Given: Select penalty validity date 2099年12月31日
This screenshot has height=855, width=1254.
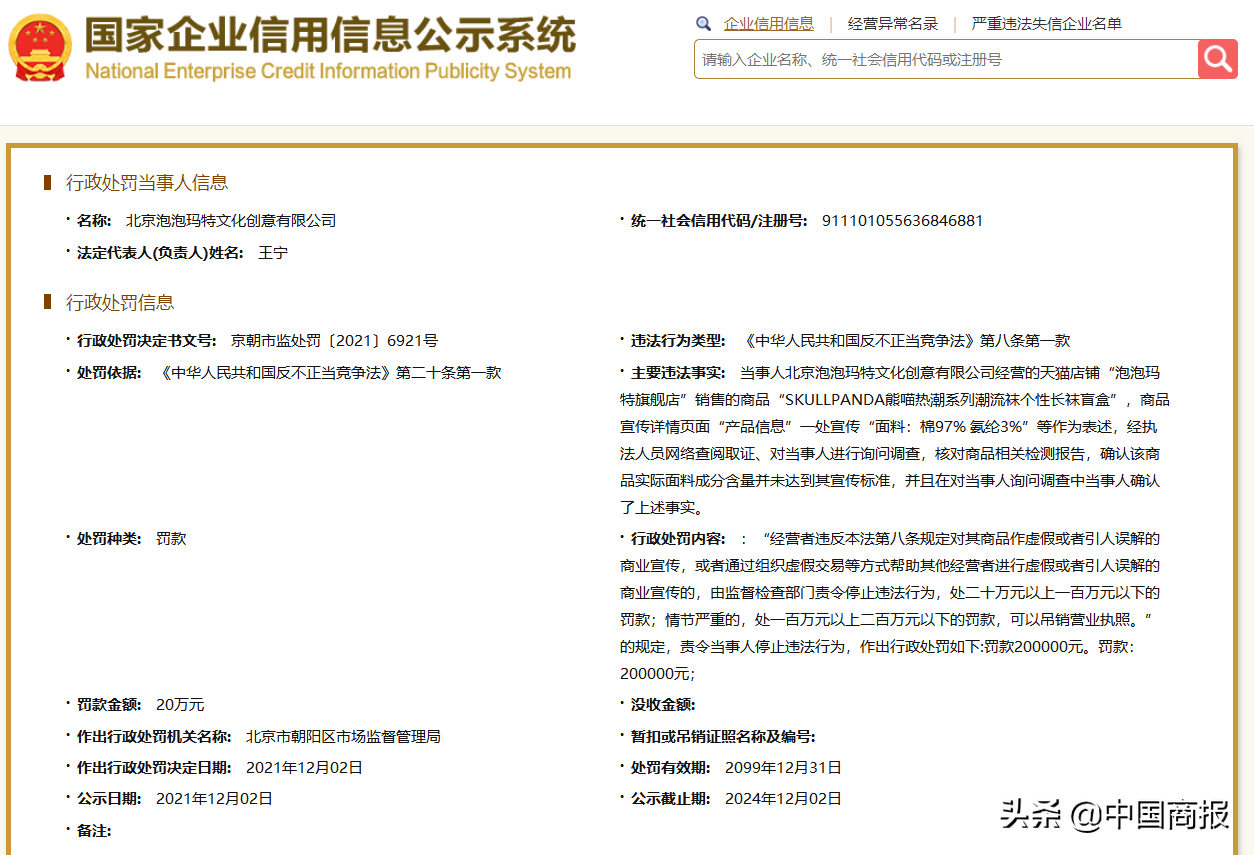Looking at the screenshot, I should coord(783,768).
